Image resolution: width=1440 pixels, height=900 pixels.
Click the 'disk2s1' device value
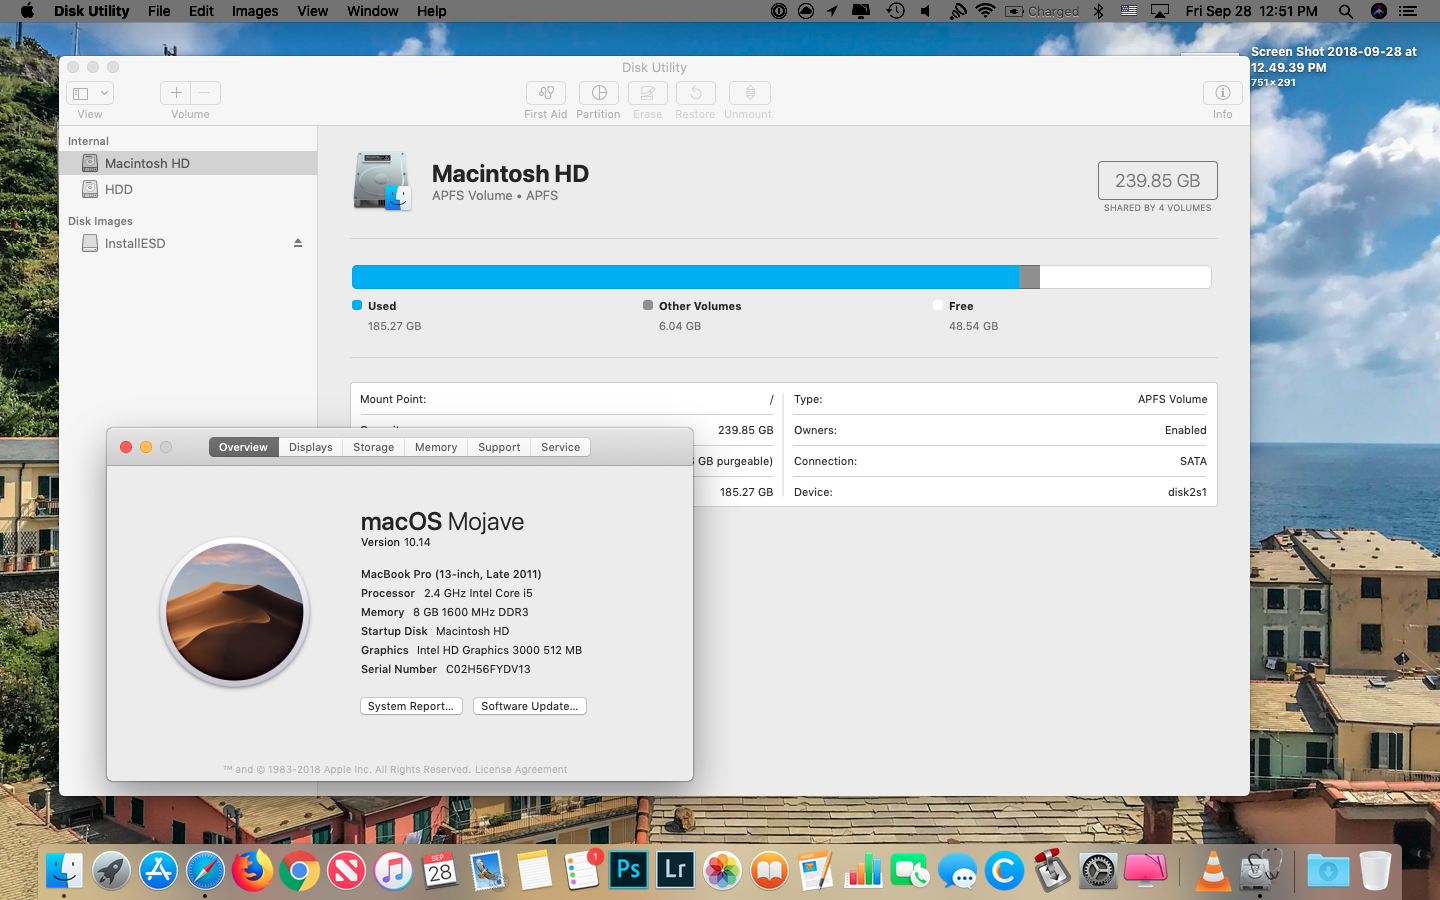[x=1187, y=492]
